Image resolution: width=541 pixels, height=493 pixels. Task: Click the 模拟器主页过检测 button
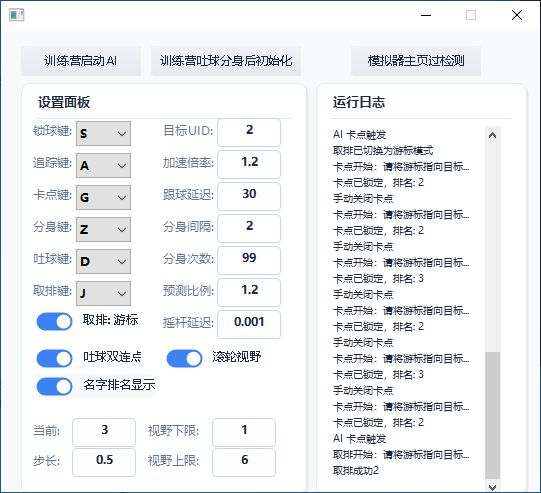coord(416,61)
